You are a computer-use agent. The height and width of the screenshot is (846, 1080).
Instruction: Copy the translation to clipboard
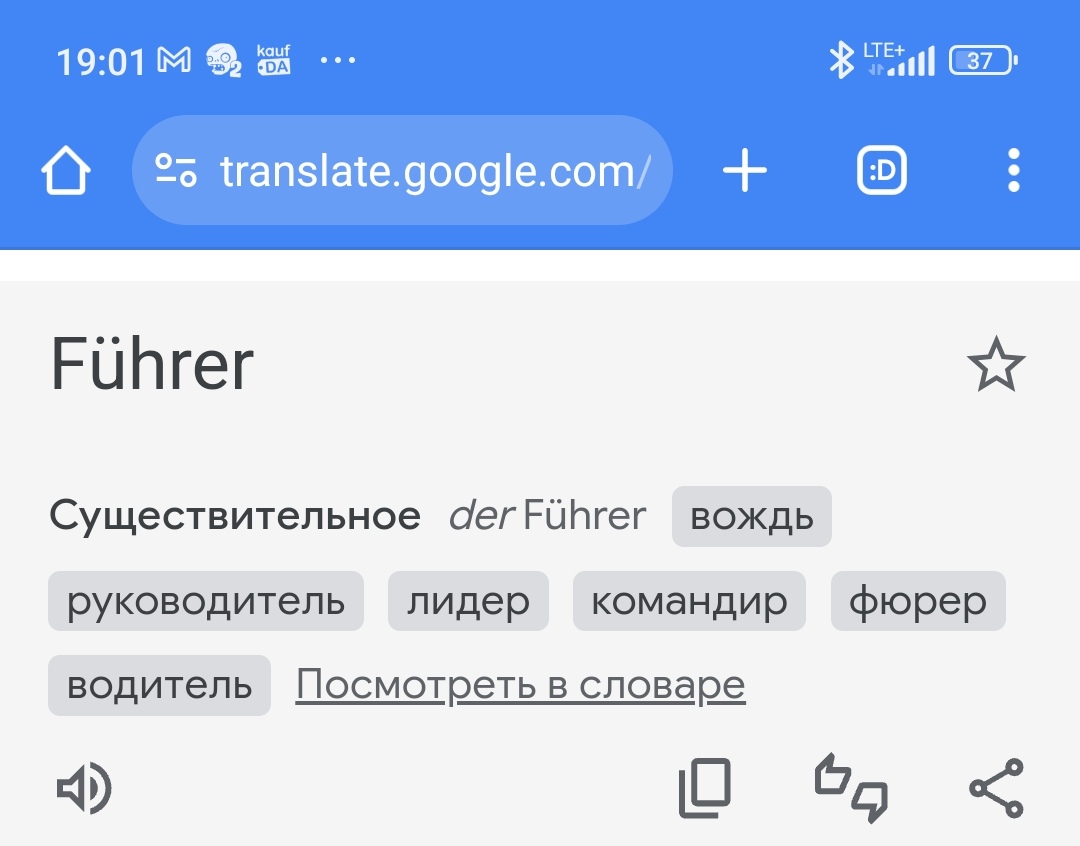tap(705, 789)
